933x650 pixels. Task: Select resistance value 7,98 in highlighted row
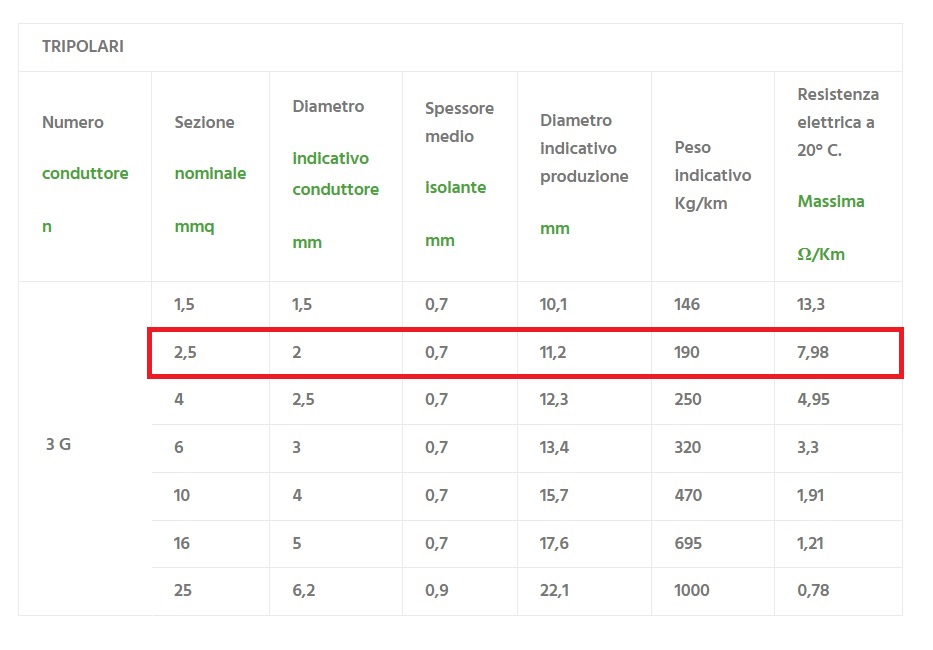coord(813,352)
